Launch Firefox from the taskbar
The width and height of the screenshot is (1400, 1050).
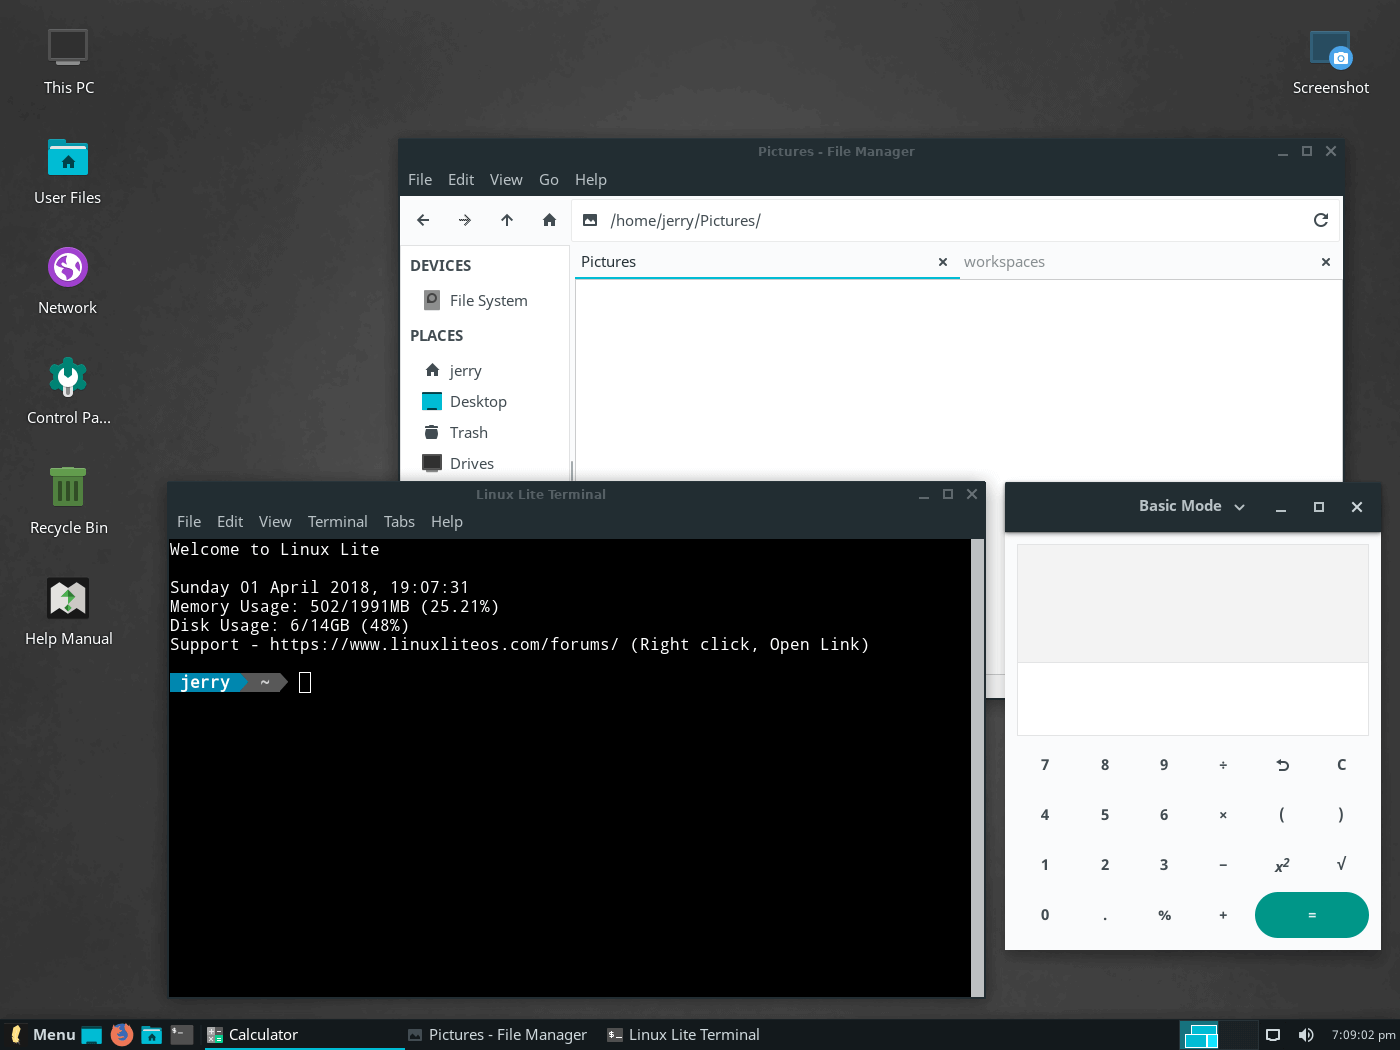pyautogui.click(x=122, y=1035)
